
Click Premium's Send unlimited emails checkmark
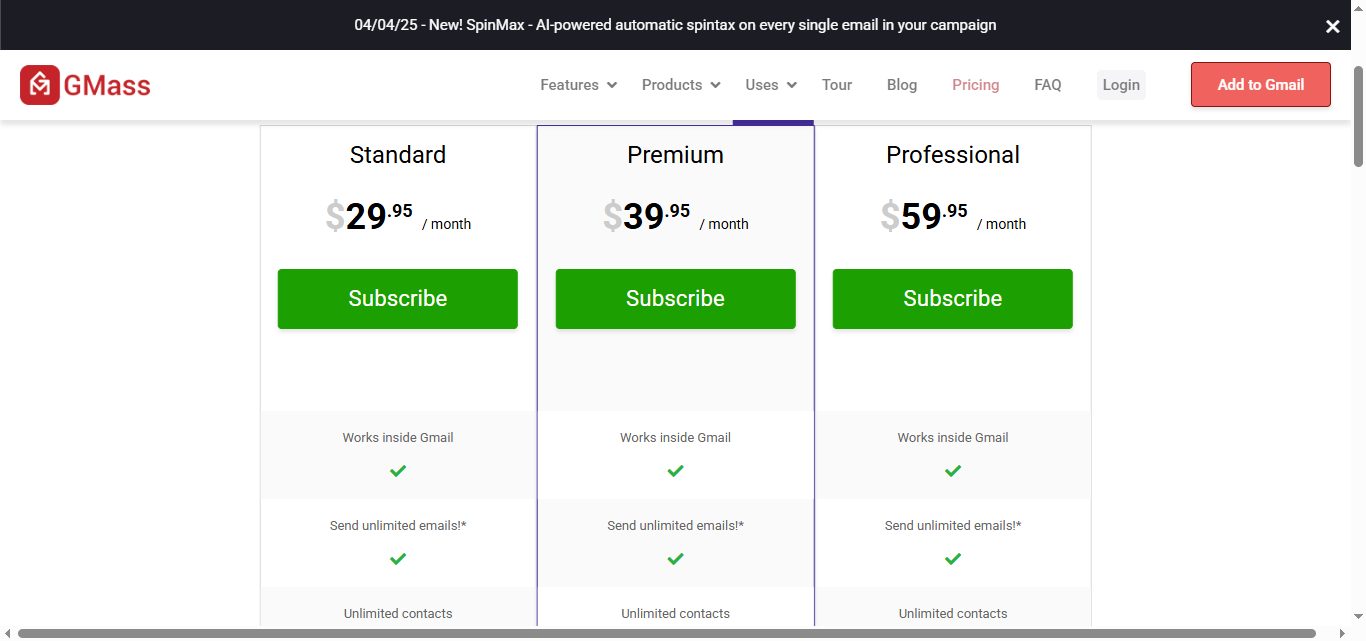[x=675, y=559]
